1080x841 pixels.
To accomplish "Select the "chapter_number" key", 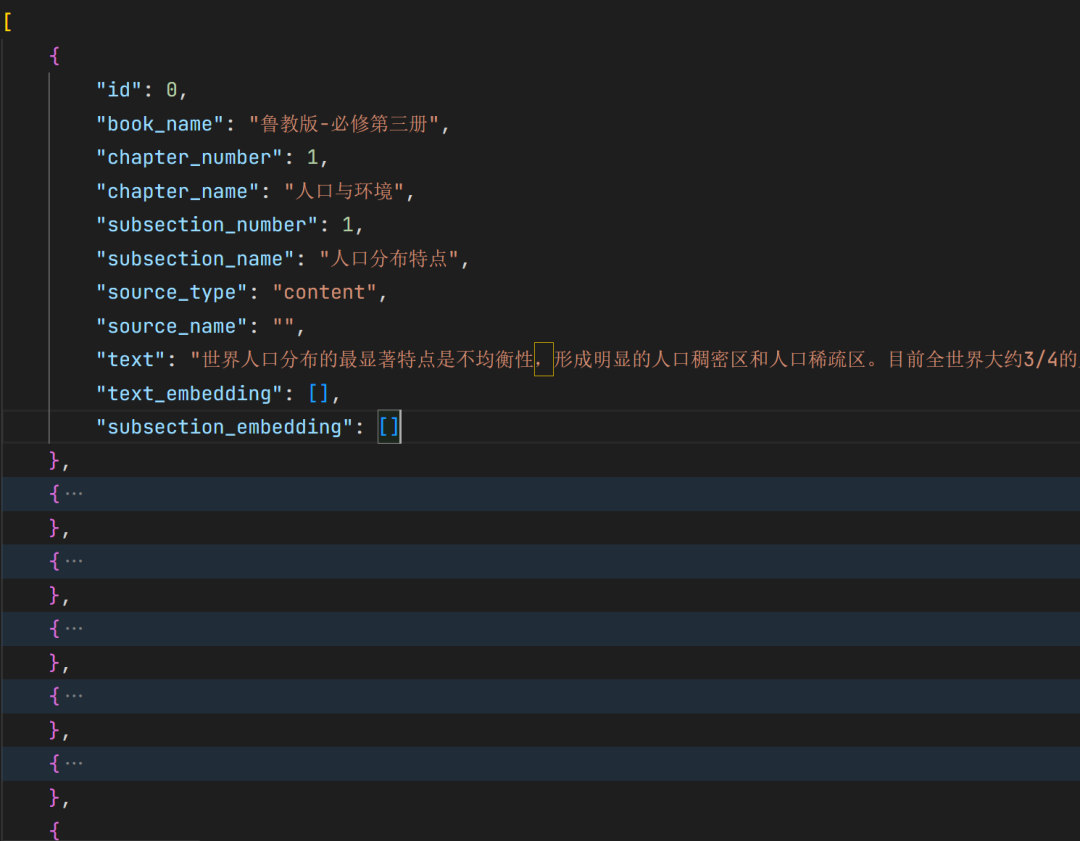I will (189, 158).
